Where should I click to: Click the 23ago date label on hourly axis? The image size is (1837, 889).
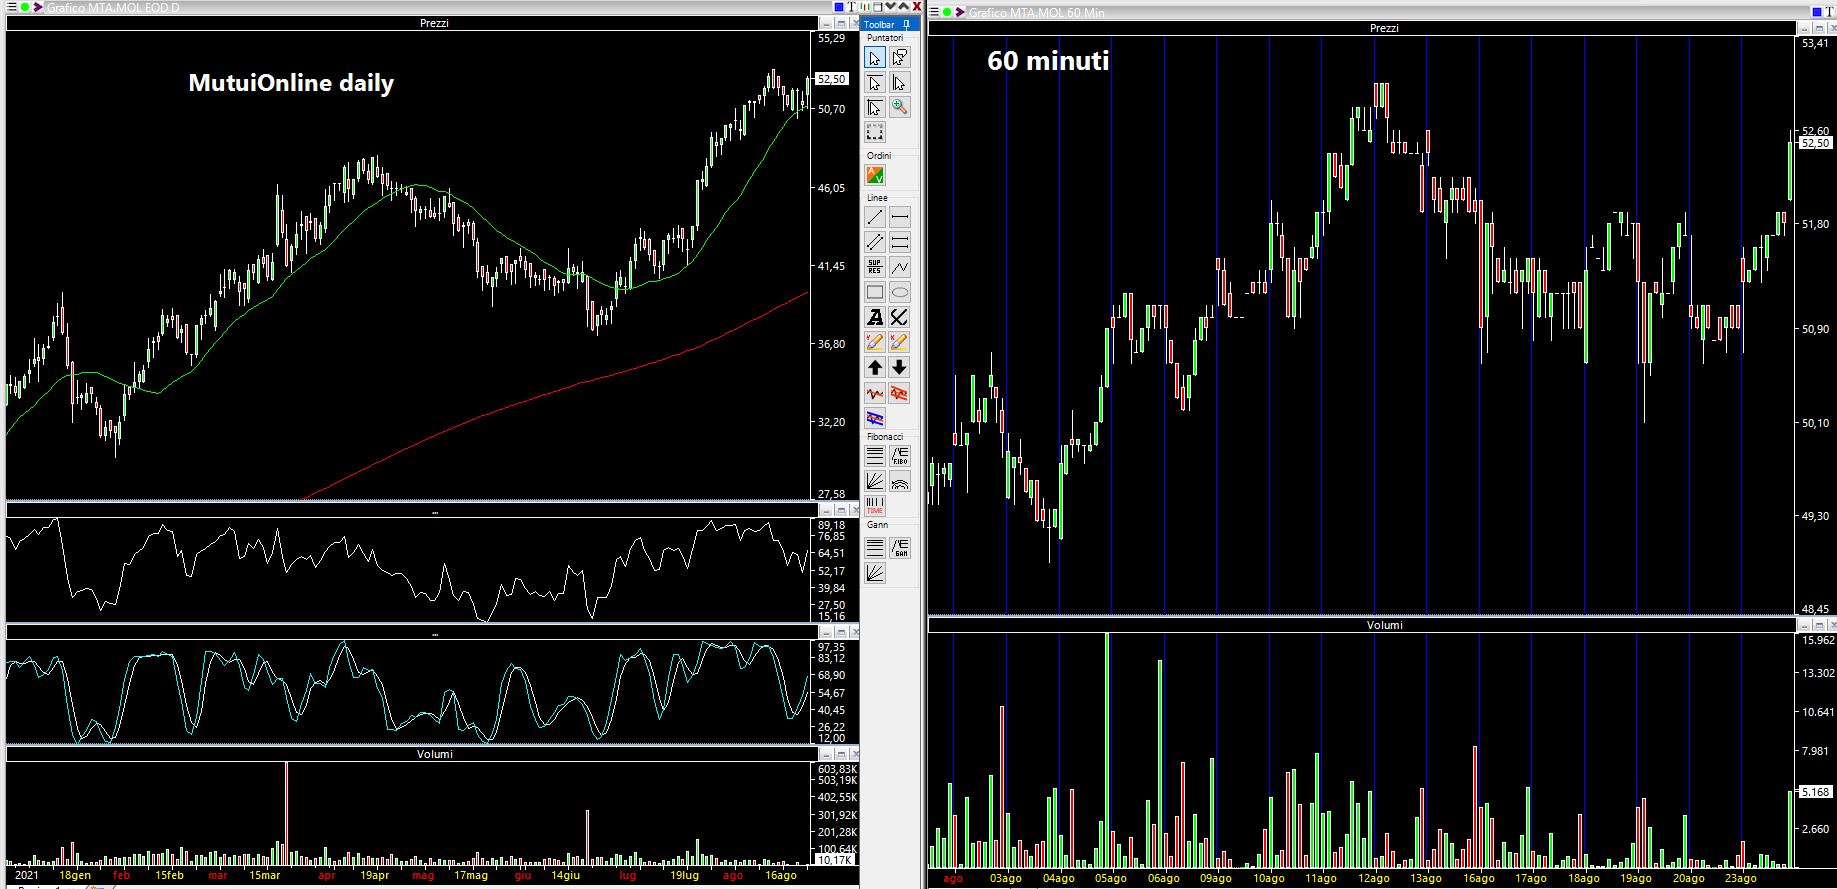[x=1740, y=879]
